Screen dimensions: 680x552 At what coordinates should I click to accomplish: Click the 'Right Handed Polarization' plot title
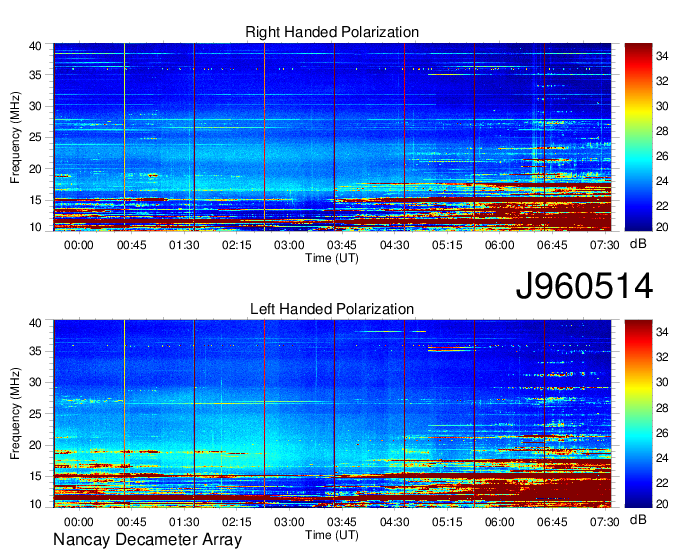click(332, 32)
